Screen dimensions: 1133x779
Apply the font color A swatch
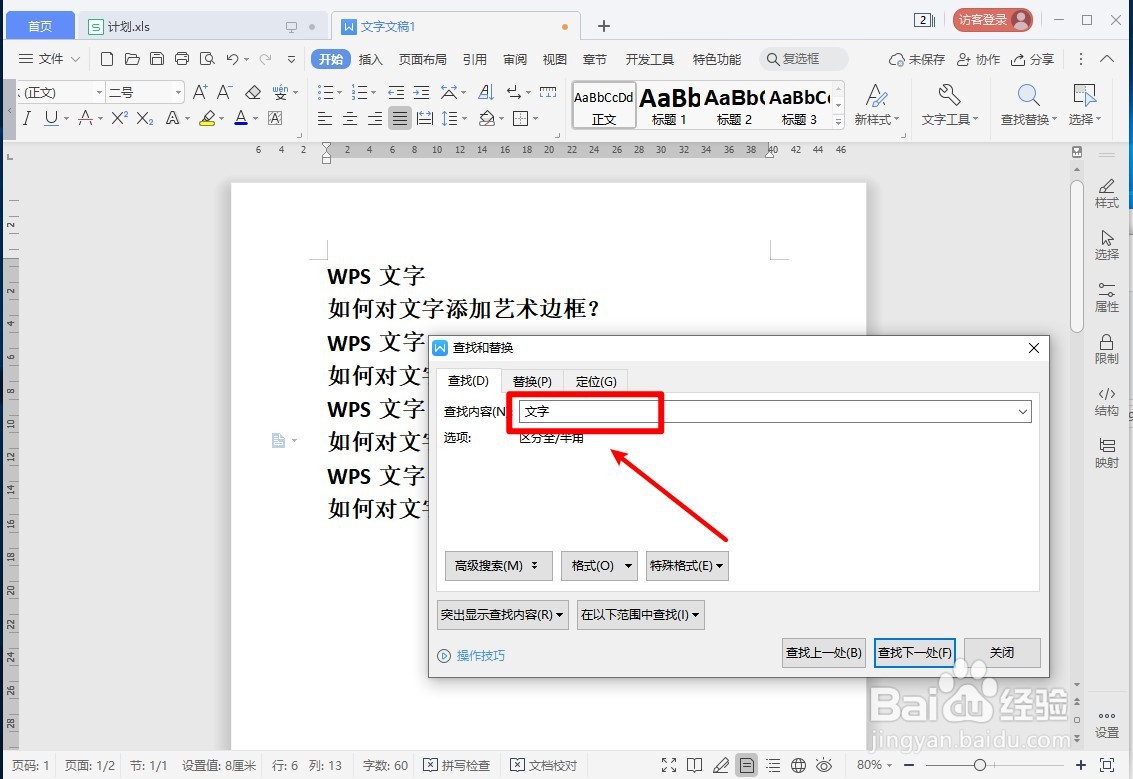[x=241, y=118]
